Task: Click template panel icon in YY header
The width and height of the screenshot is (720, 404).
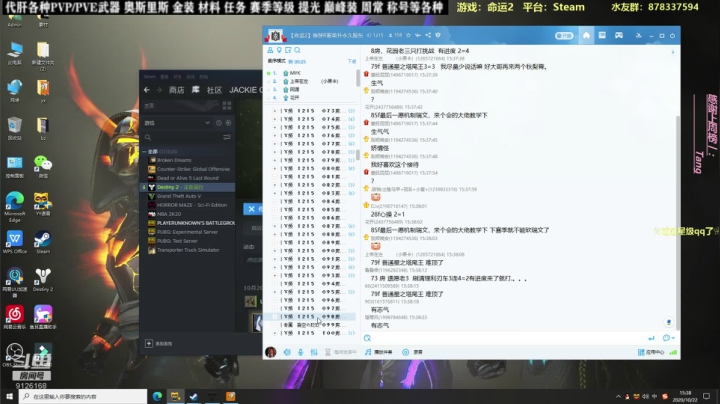Action: [x=602, y=35]
